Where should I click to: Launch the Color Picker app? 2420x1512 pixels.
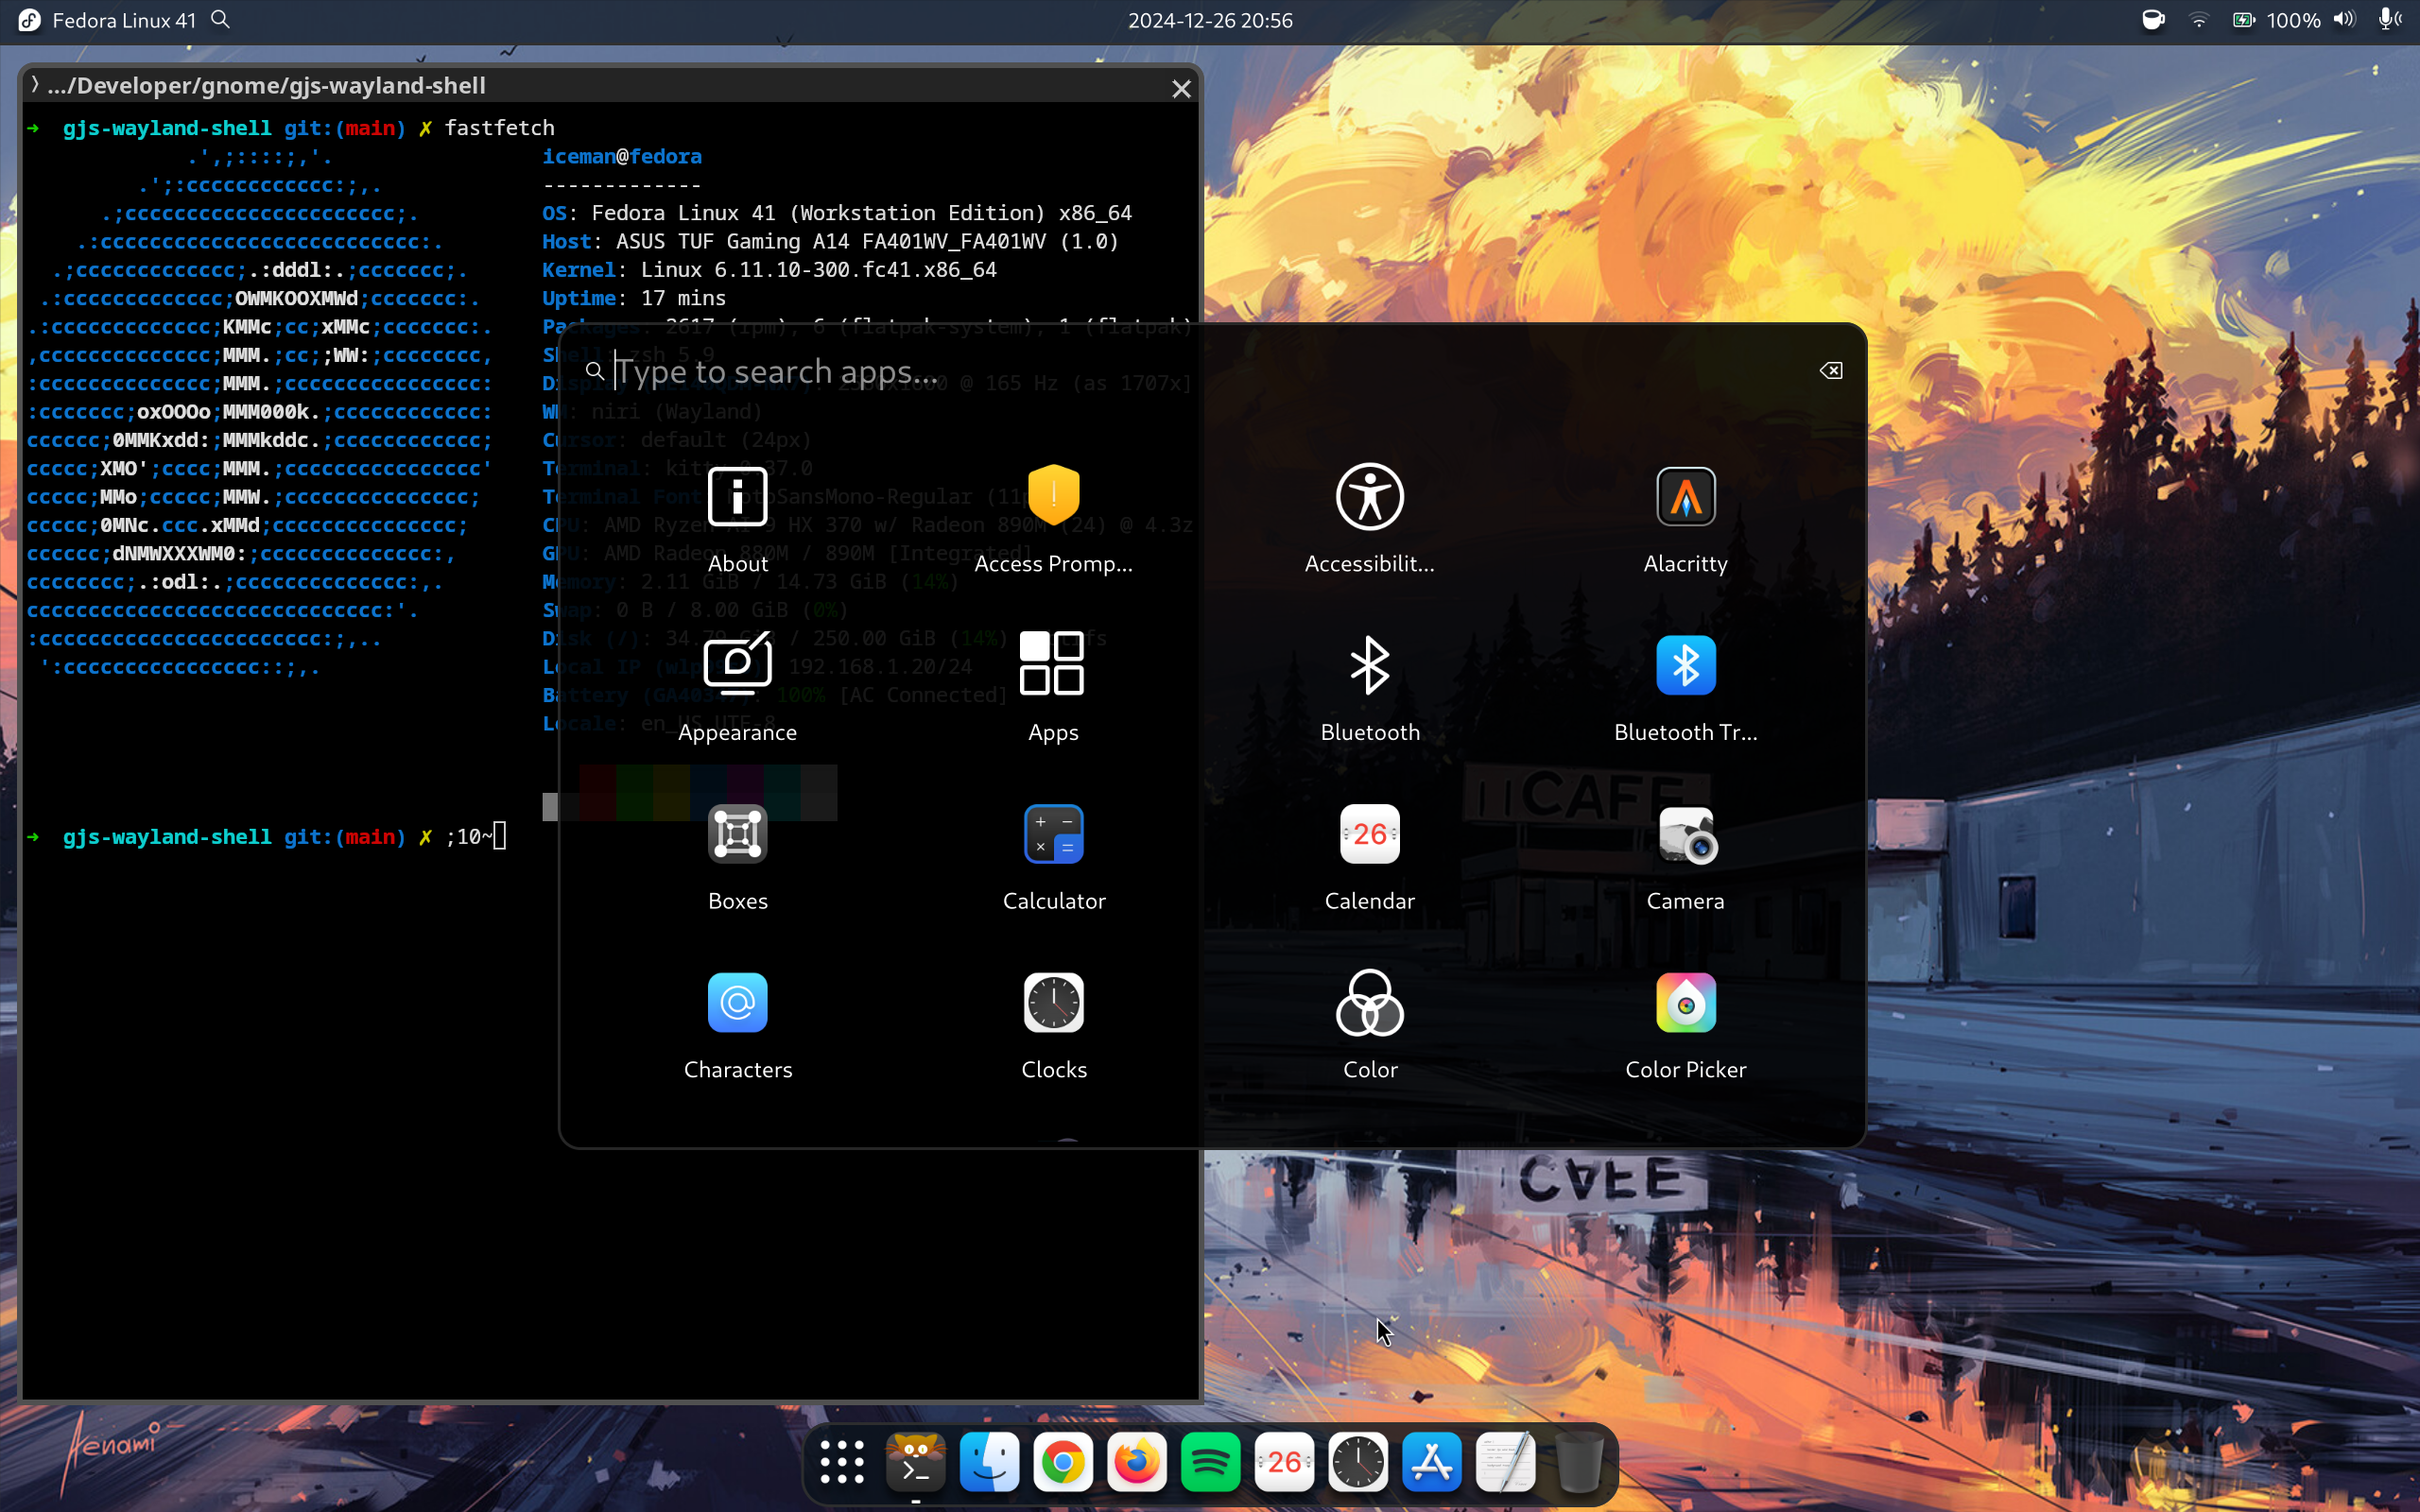pos(1685,1003)
